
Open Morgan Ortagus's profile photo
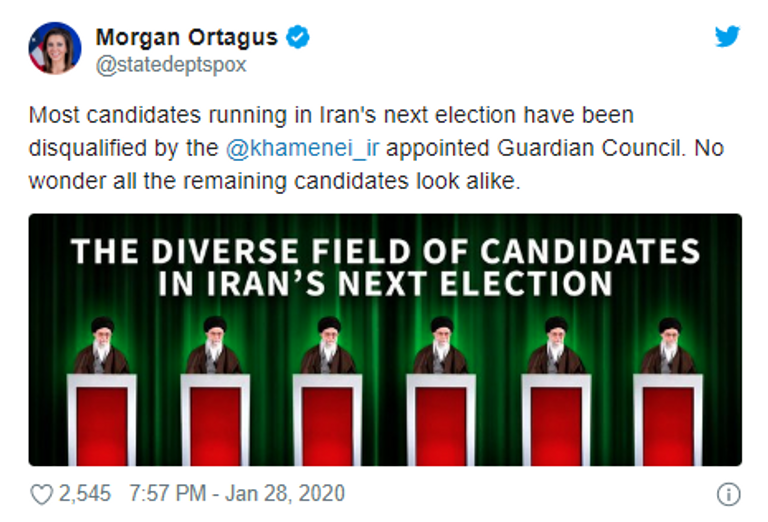tap(56, 48)
